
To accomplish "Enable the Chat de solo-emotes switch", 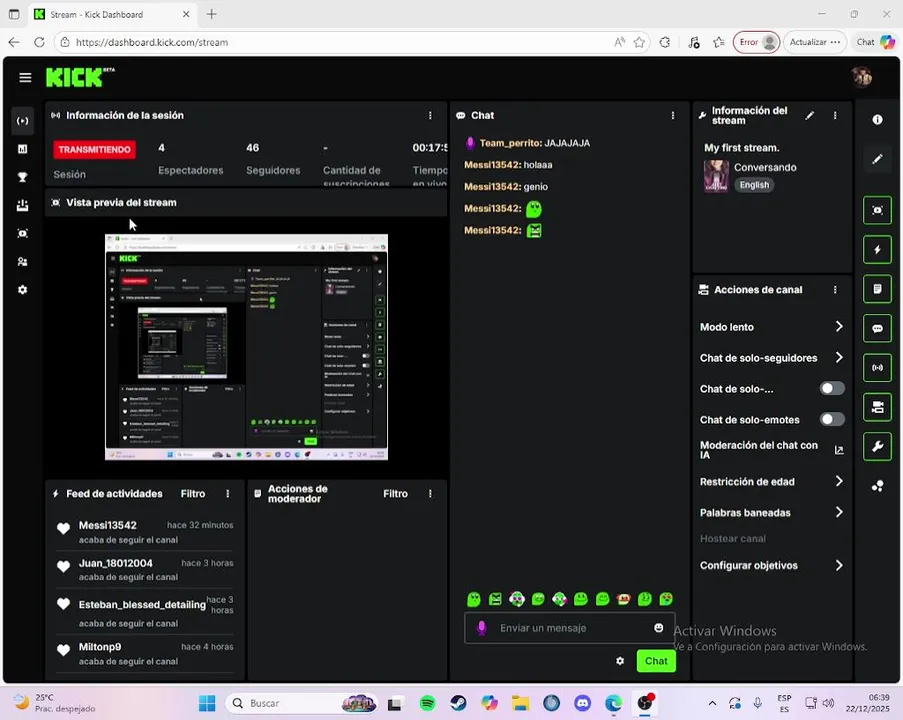I will point(832,419).
